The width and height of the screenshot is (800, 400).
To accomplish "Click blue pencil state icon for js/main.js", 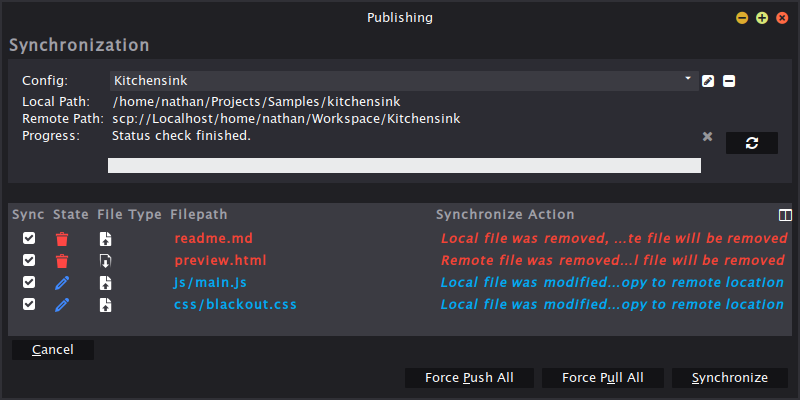I will pyautogui.click(x=62, y=283).
